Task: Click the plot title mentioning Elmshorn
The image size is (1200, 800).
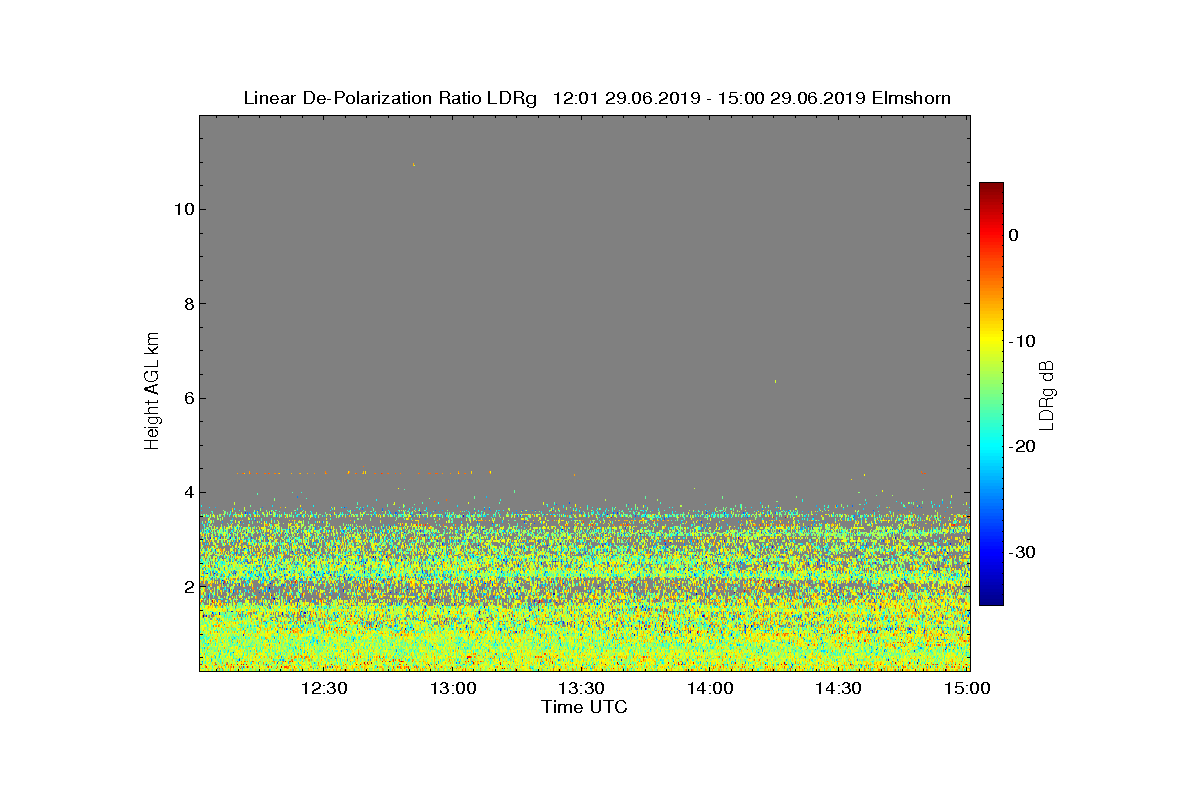Action: pos(597,98)
